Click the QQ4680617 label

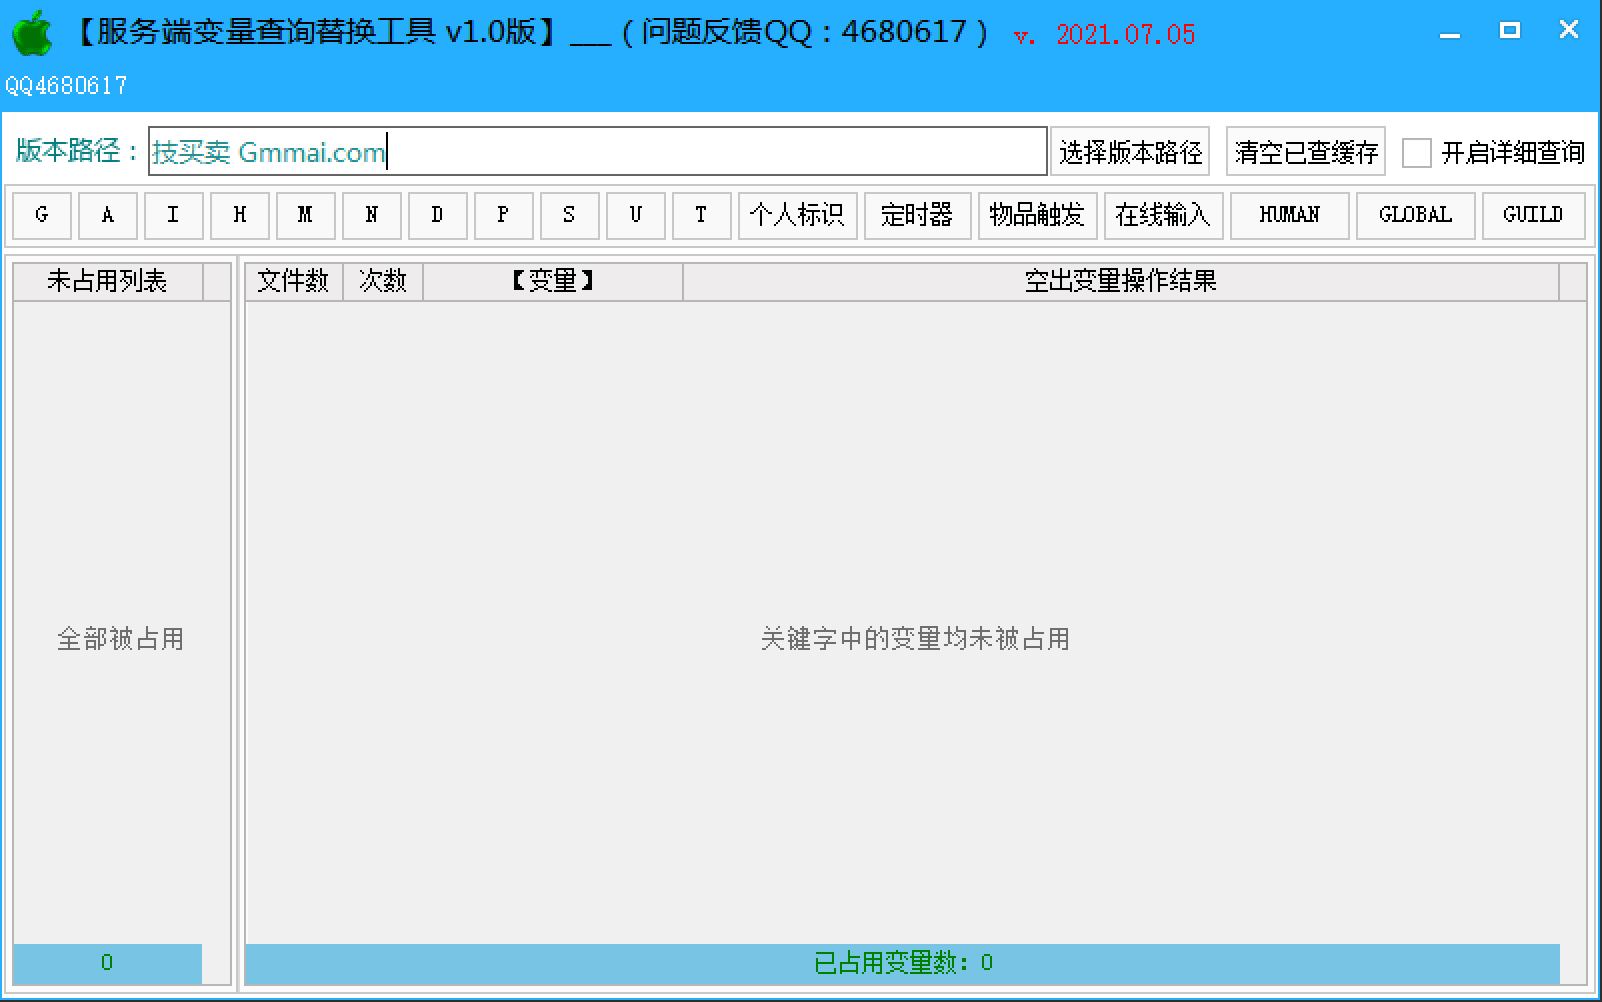(66, 86)
